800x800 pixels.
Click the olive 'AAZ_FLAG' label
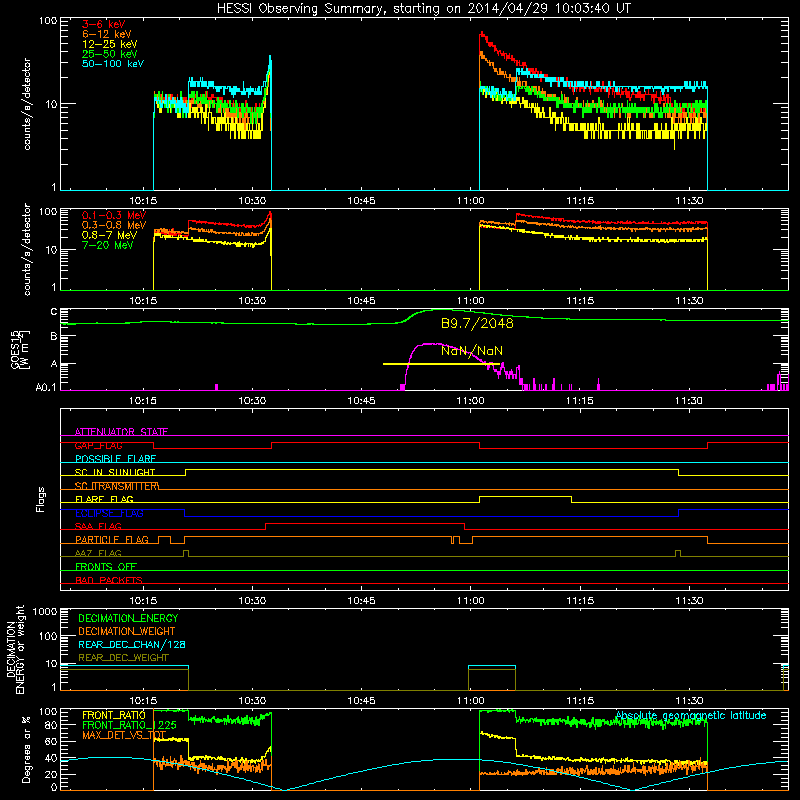[x=98, y=553]
